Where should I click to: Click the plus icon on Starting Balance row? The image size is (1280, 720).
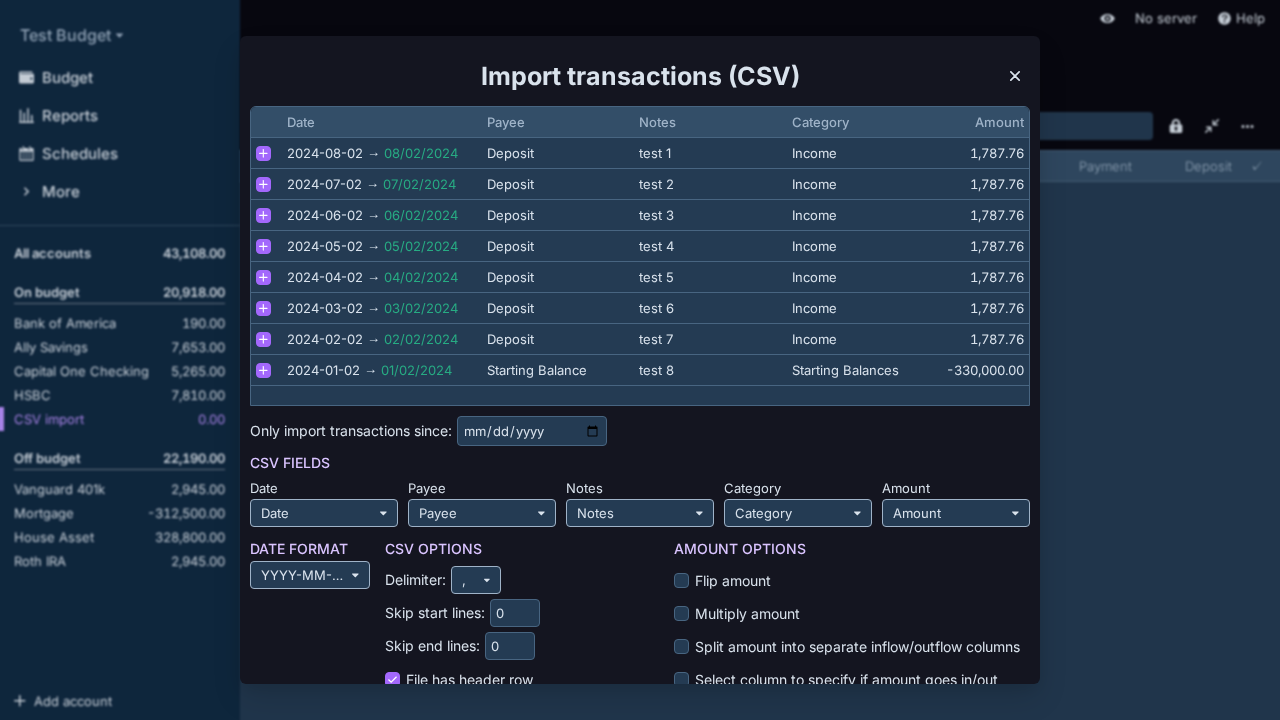point(263,371)
